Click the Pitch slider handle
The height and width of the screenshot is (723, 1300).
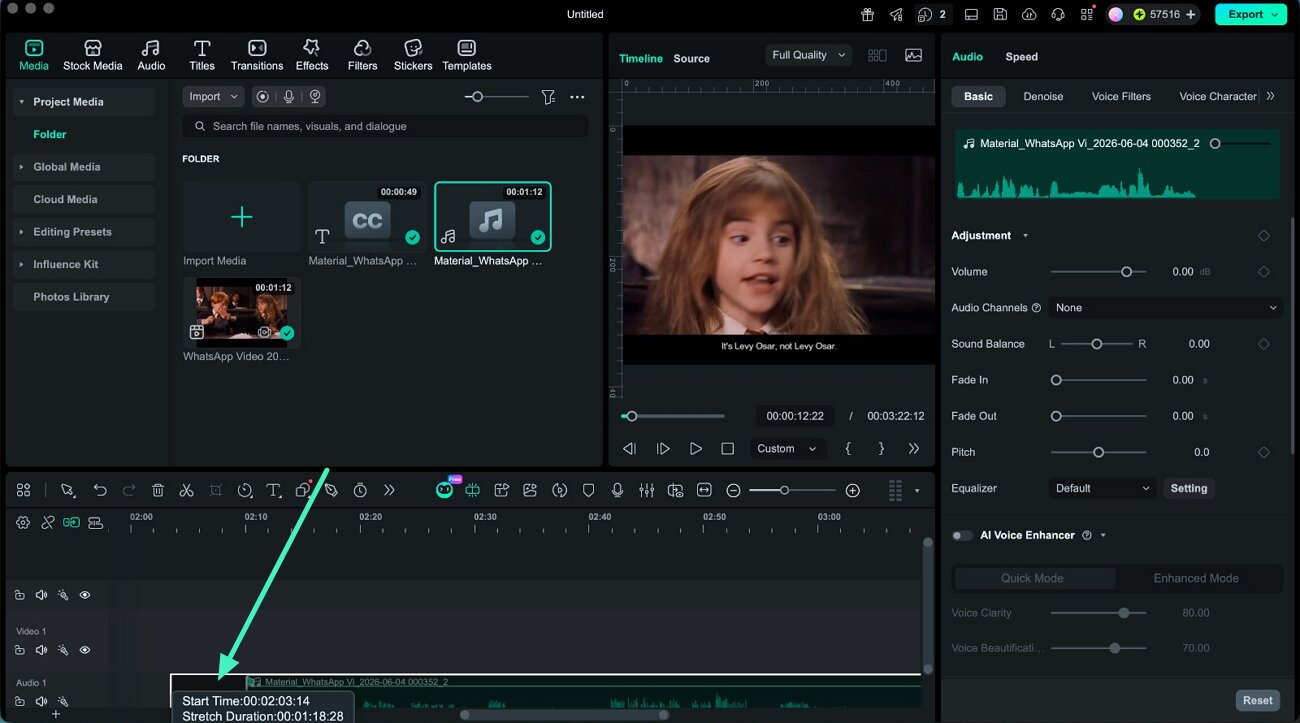click(1098, 452)
